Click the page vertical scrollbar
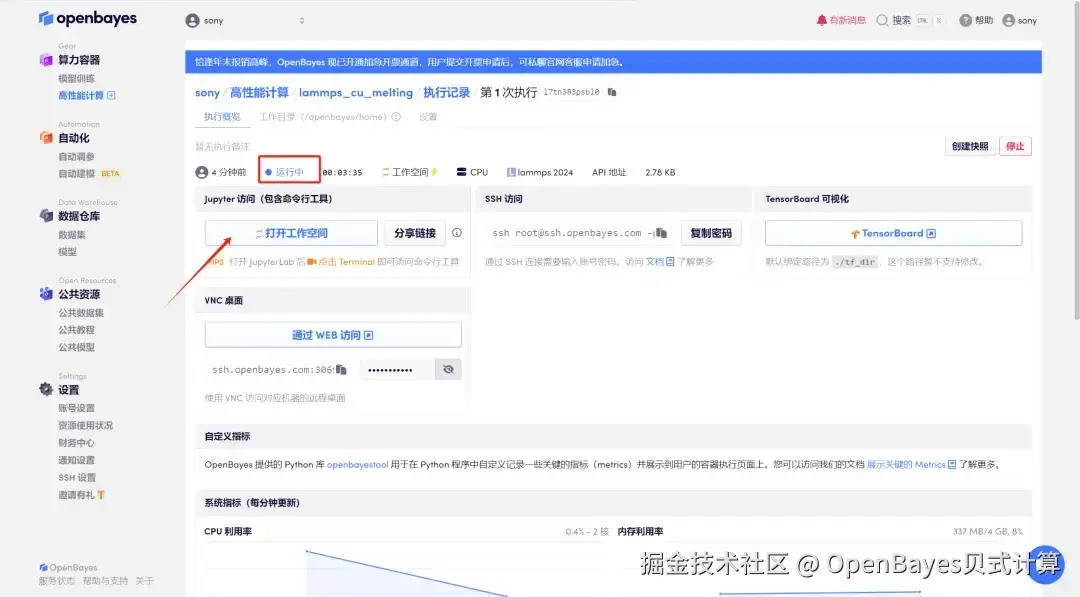 (x=1076, y=158)
